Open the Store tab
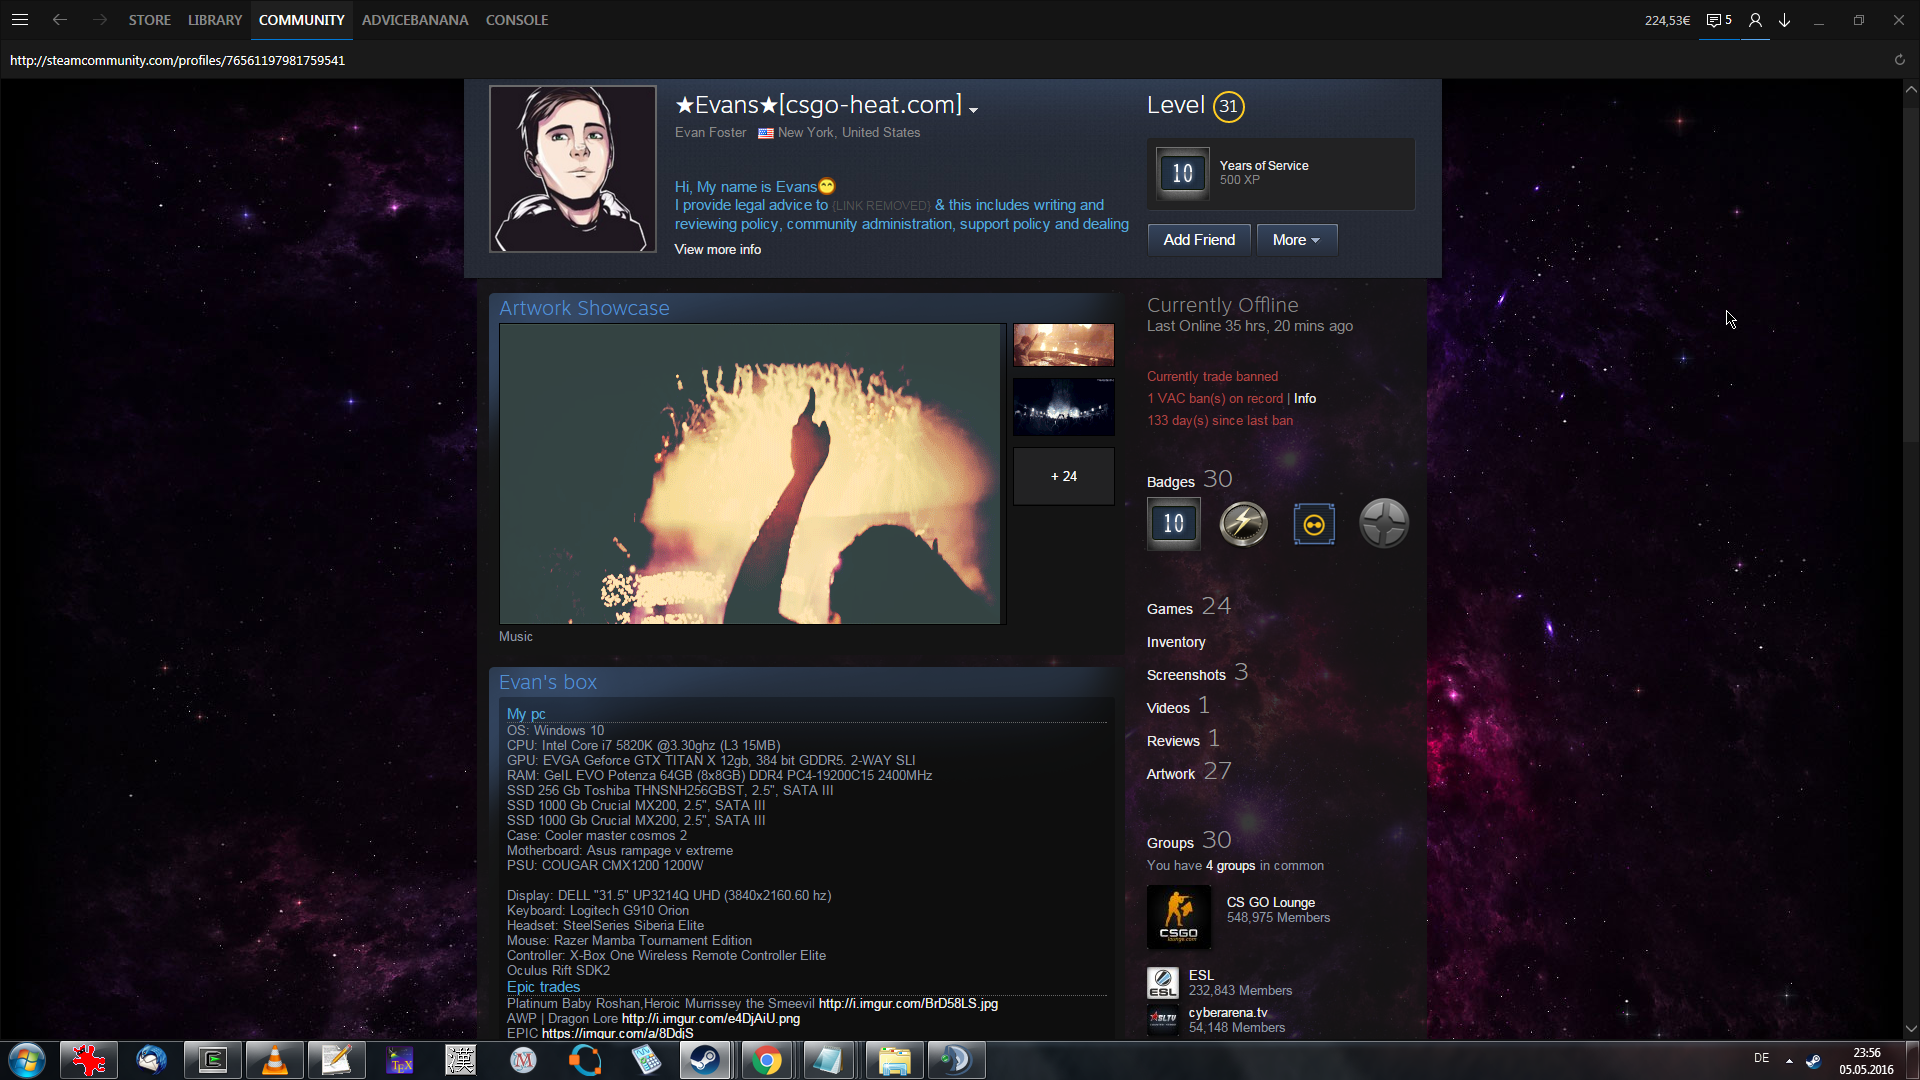This screenshot has height=1080, width=1920. (x=149, y=20)
